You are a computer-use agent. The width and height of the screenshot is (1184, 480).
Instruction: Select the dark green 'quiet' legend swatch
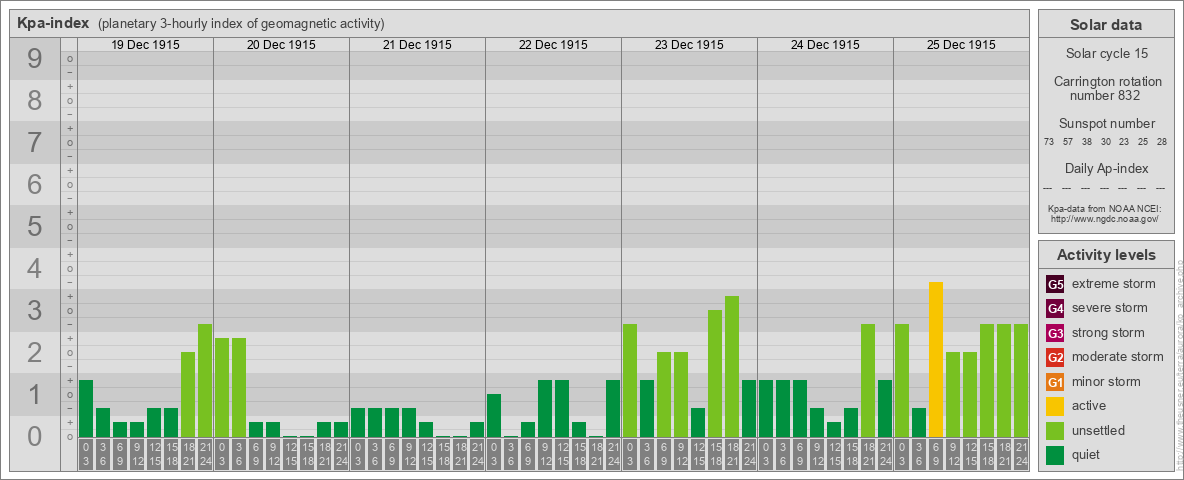coord(1055,454)
